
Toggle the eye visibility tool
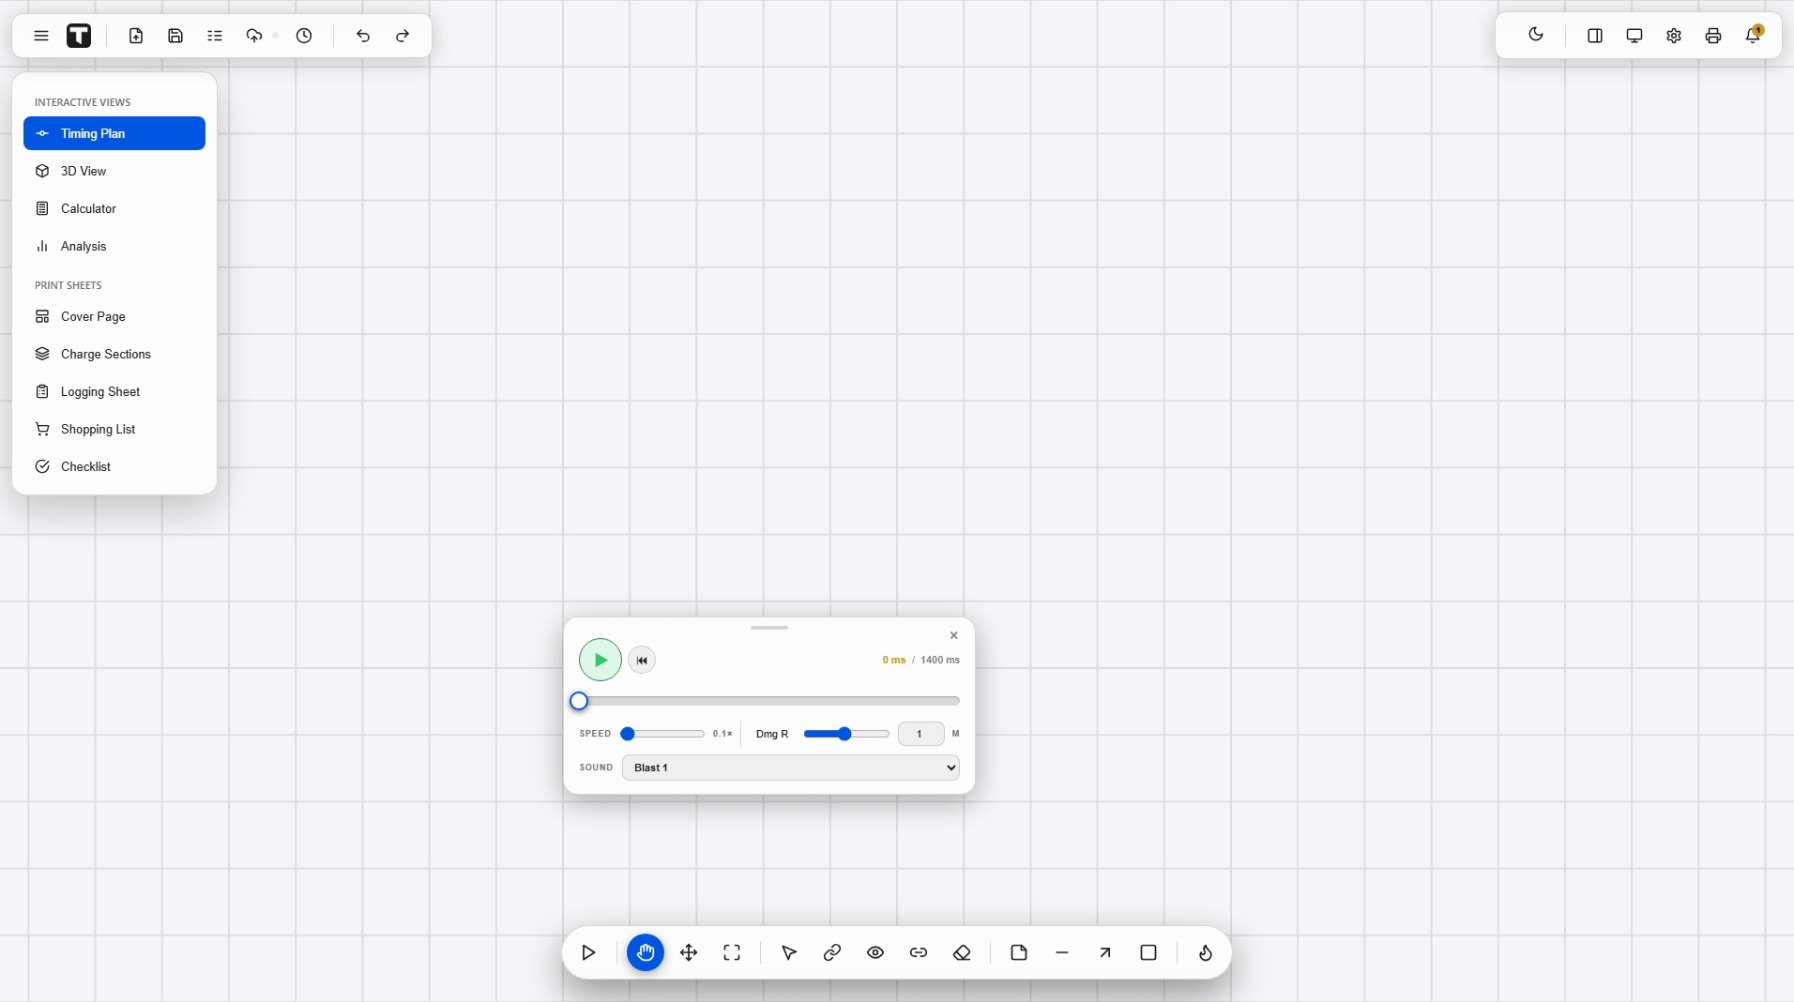pyautogui.click(x=876, y=953)
